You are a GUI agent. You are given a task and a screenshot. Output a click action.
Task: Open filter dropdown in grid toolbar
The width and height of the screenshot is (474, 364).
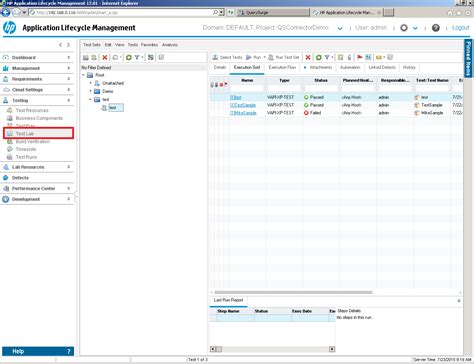click(x=332, y=57)
